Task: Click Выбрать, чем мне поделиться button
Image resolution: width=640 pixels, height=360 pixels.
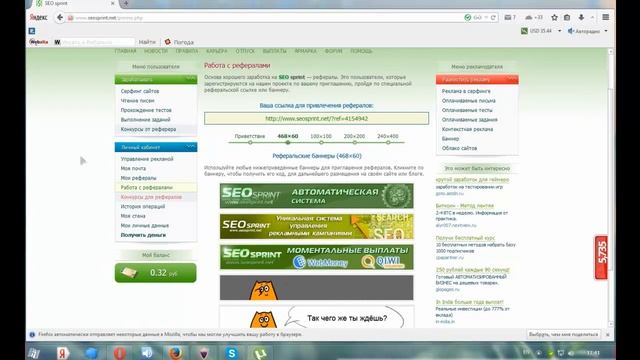Action: pos(563,334)
